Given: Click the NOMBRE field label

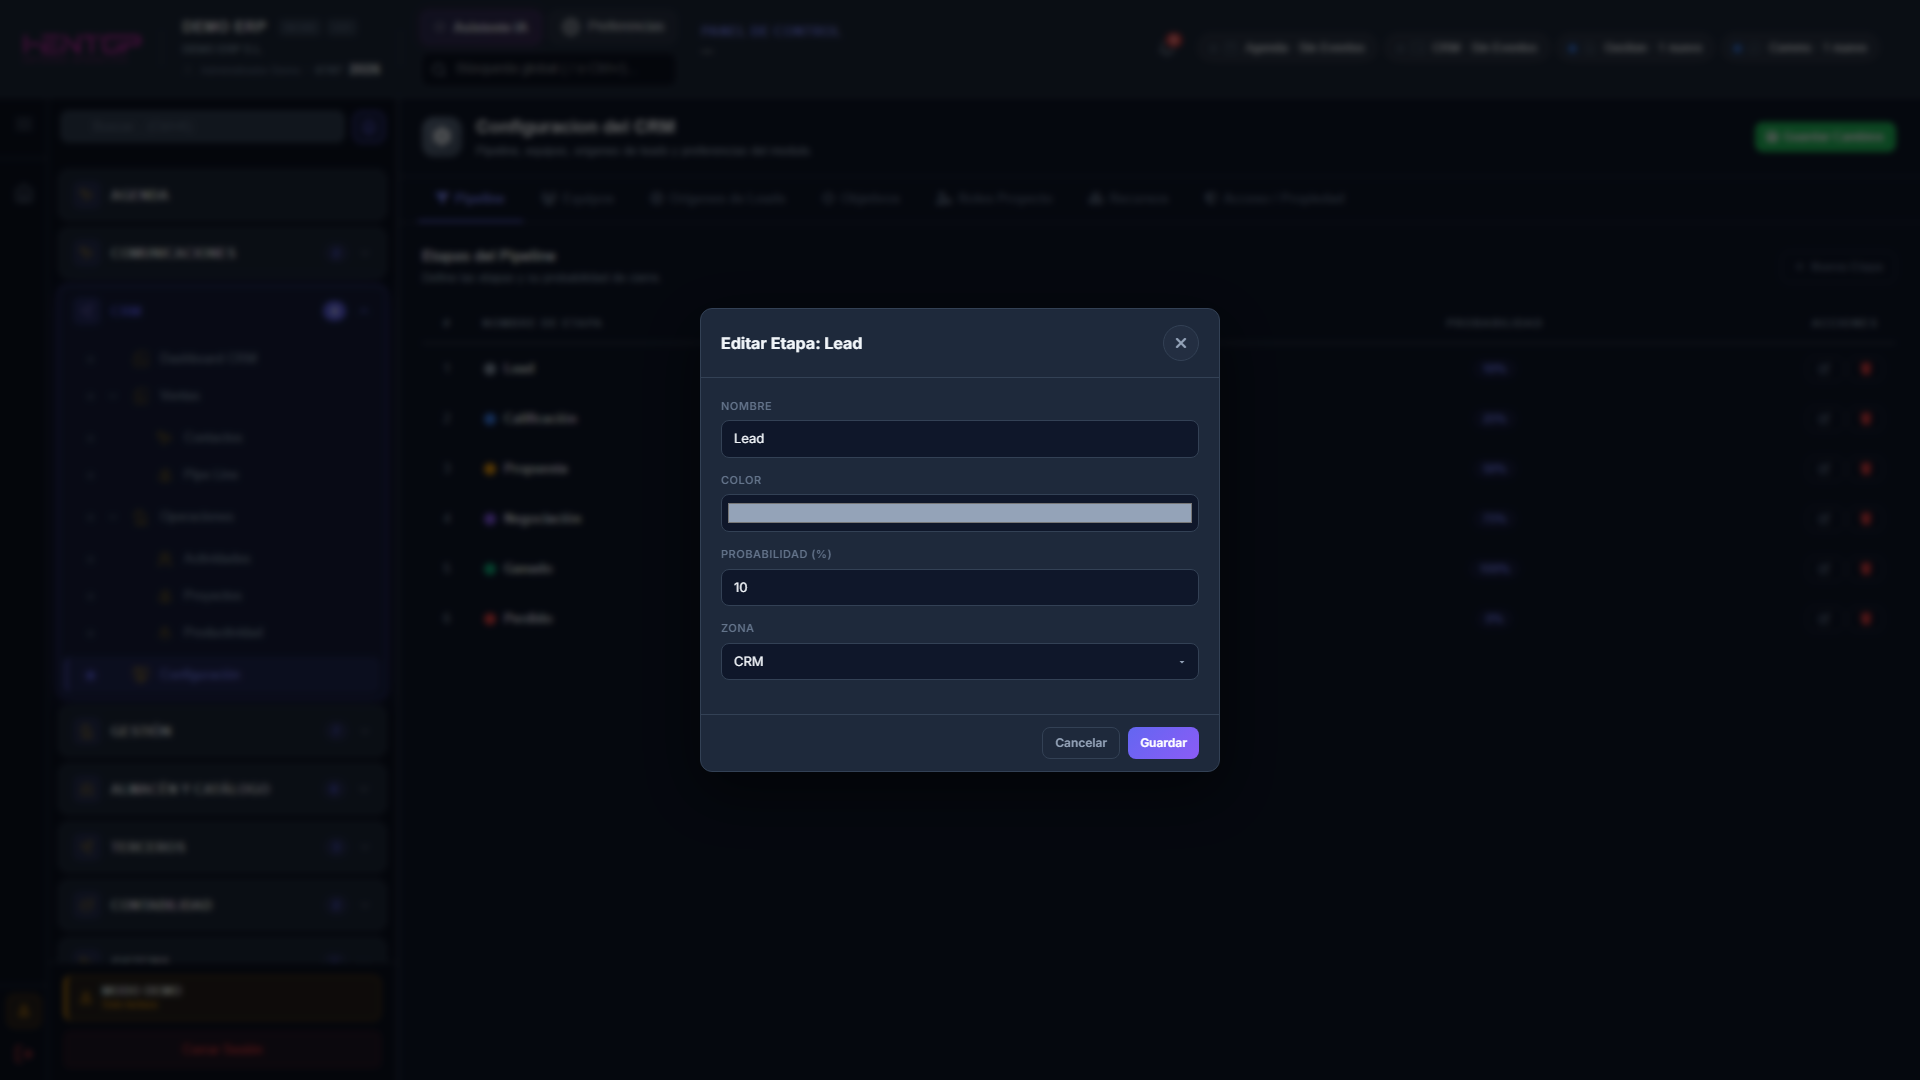Looking at the screenshot, I should 746,406.
